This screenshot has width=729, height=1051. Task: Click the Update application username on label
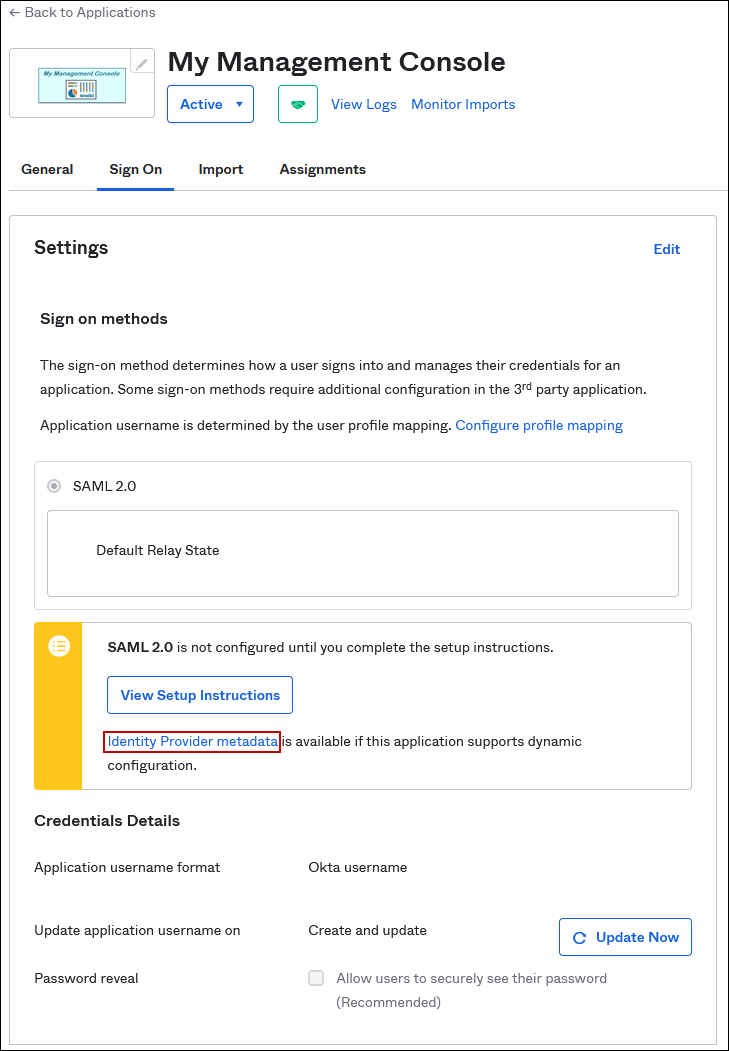coord(137,930)
